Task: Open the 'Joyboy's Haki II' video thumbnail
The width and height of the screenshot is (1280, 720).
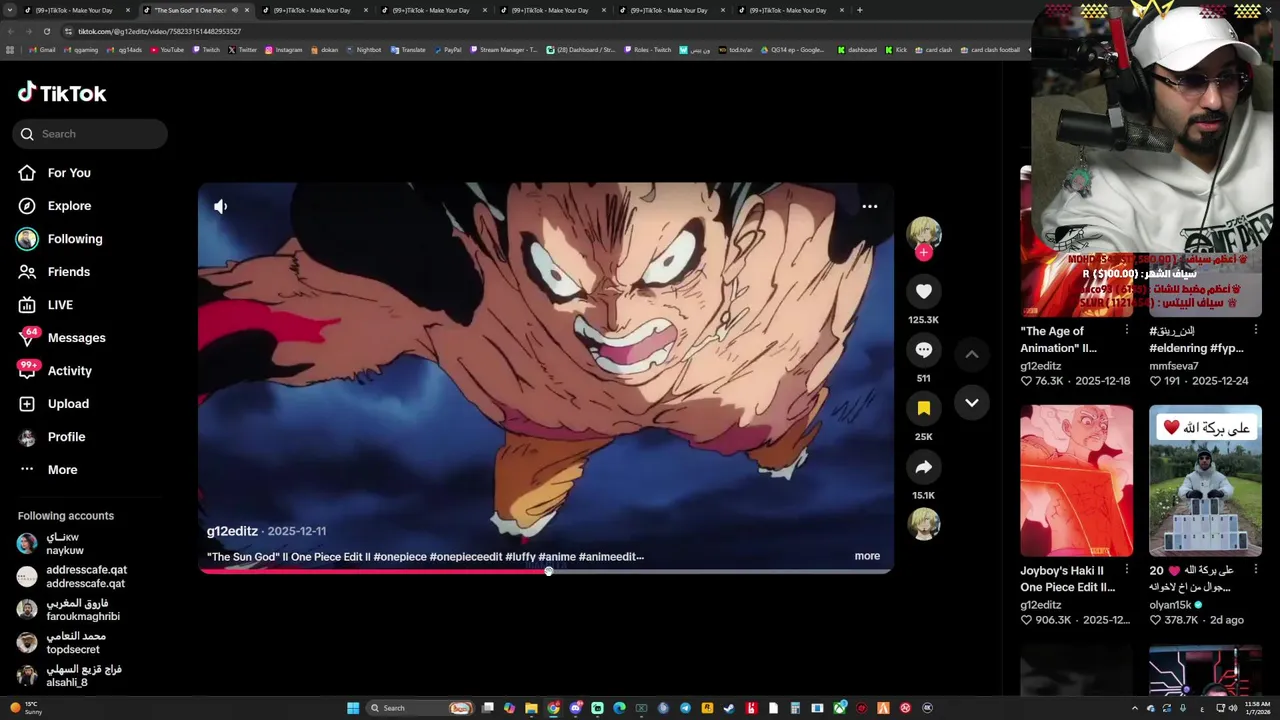Action: 1077,480
